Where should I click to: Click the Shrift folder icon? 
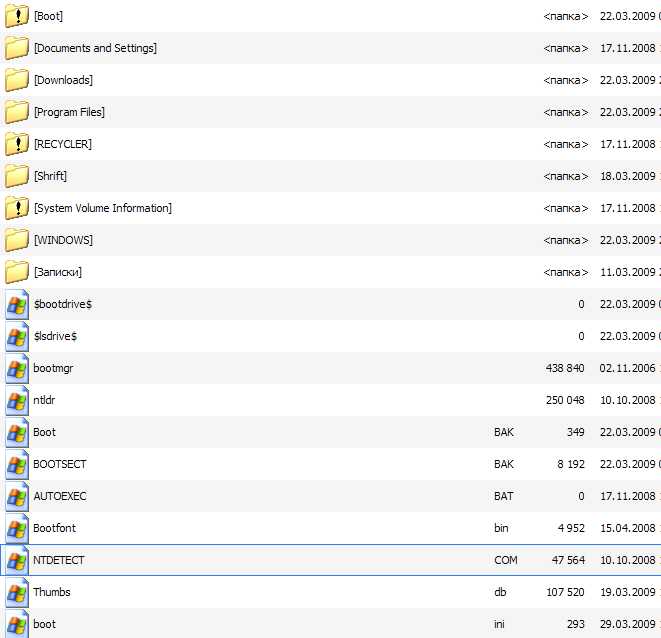(x=17, y=176)
